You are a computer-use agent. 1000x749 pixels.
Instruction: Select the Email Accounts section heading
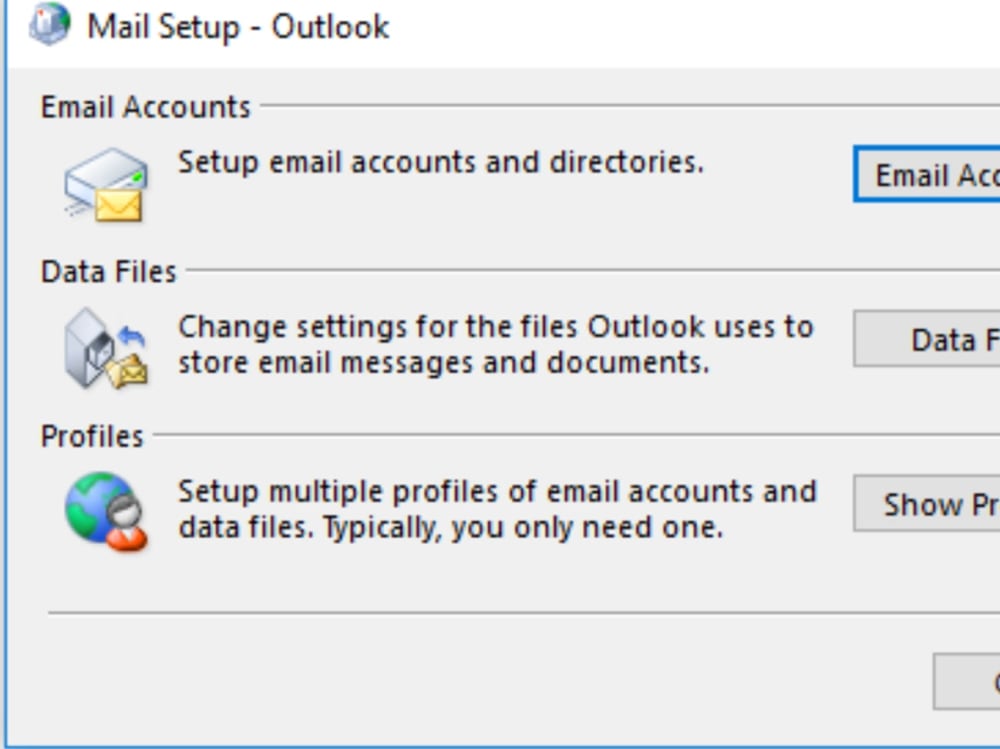point(145,106)
